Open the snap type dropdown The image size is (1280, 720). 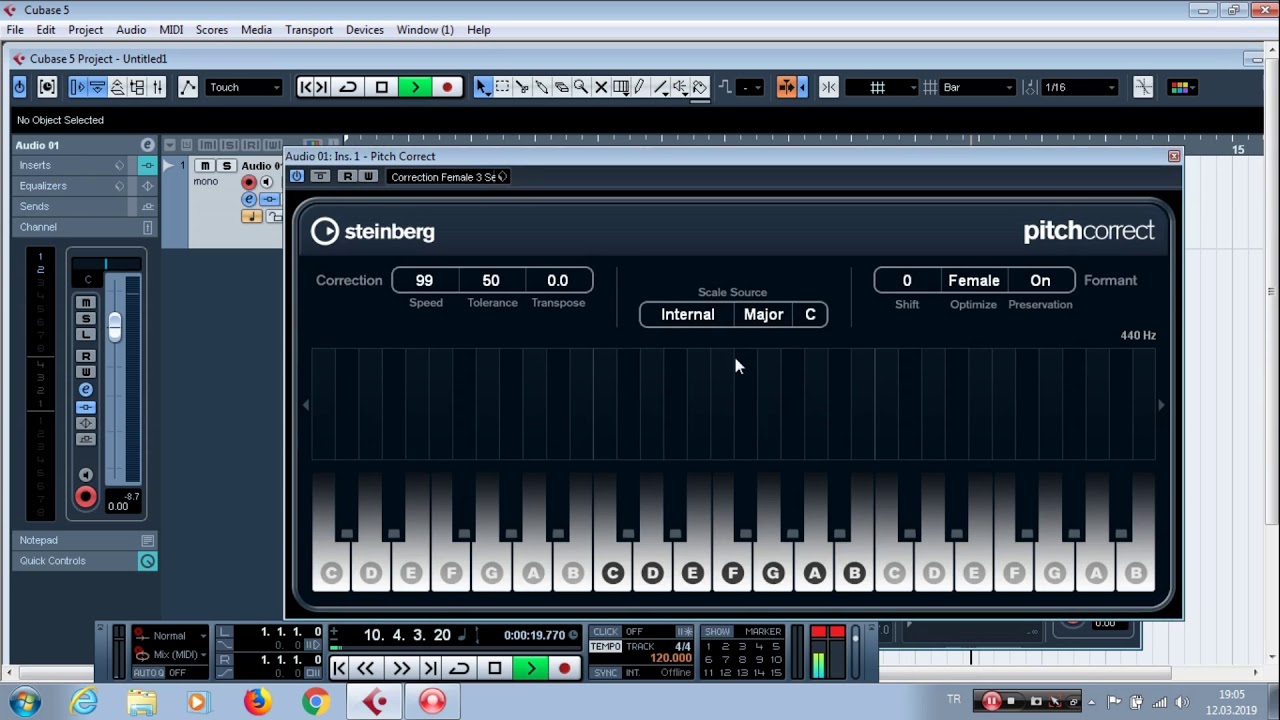pyautogui.click(x=881, y=87)
